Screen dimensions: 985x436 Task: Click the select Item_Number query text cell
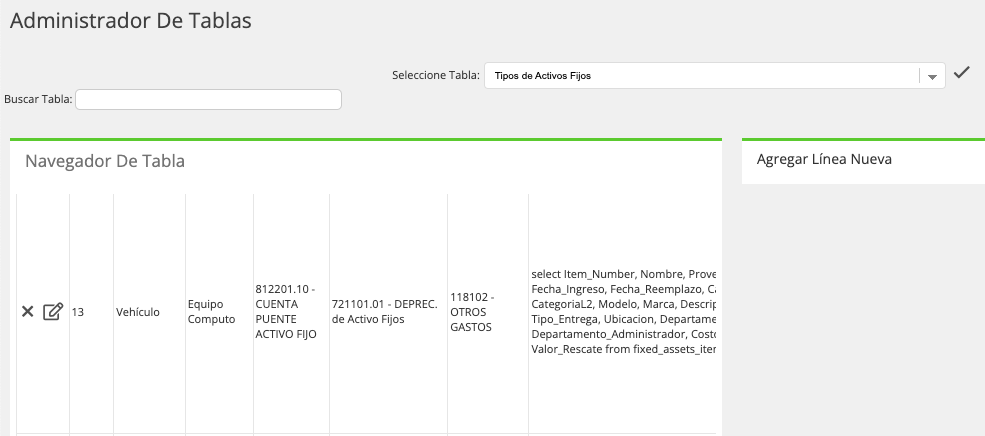[x=623, y=312]
